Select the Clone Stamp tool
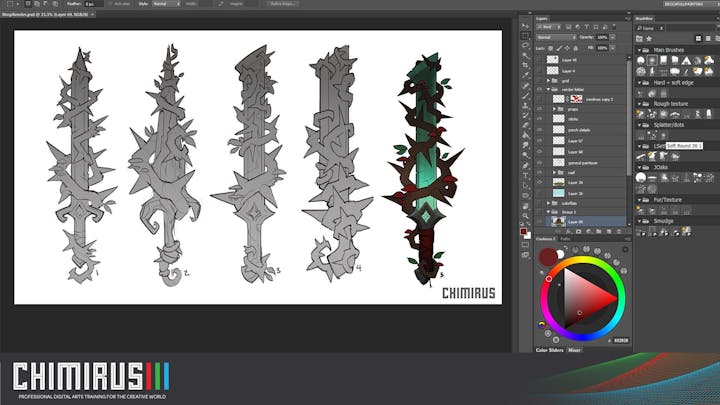Image resolution: width=720 pixels, height=405 pixels. [525, 106]
